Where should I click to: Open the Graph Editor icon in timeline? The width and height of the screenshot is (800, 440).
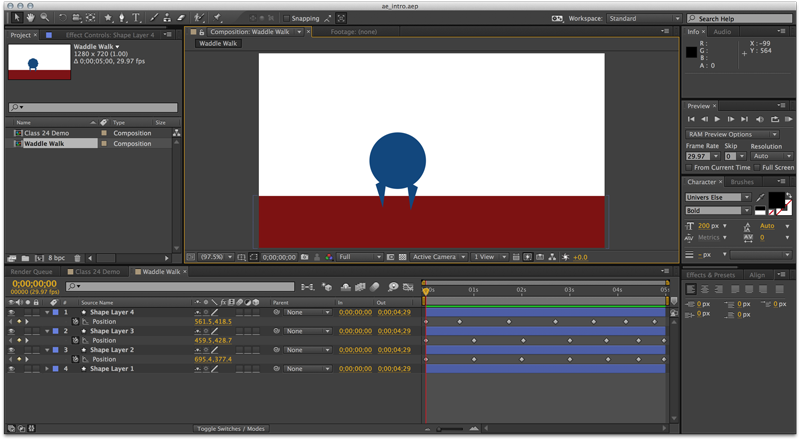408,287
